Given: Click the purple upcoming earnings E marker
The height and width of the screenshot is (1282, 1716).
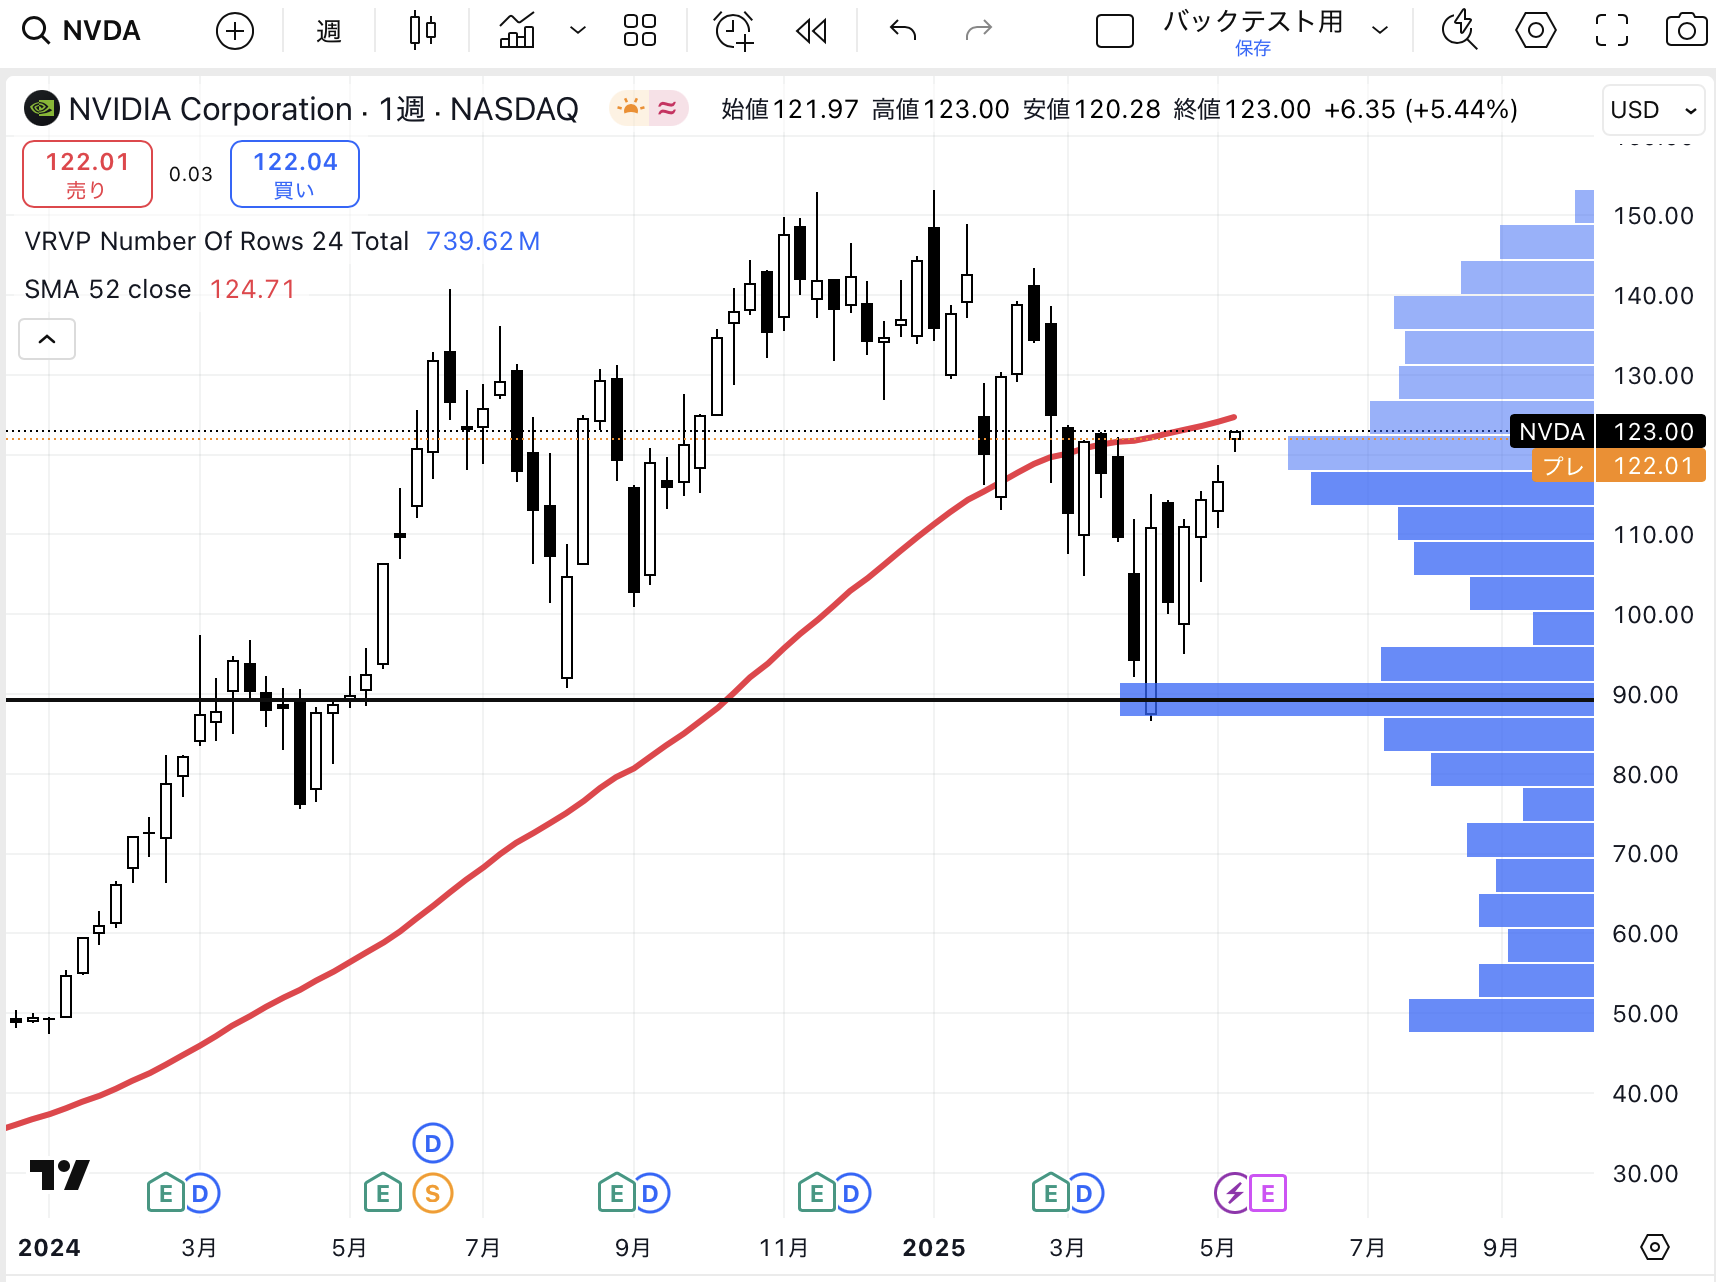Looking at the screenshot, I should [1268, 1193].
